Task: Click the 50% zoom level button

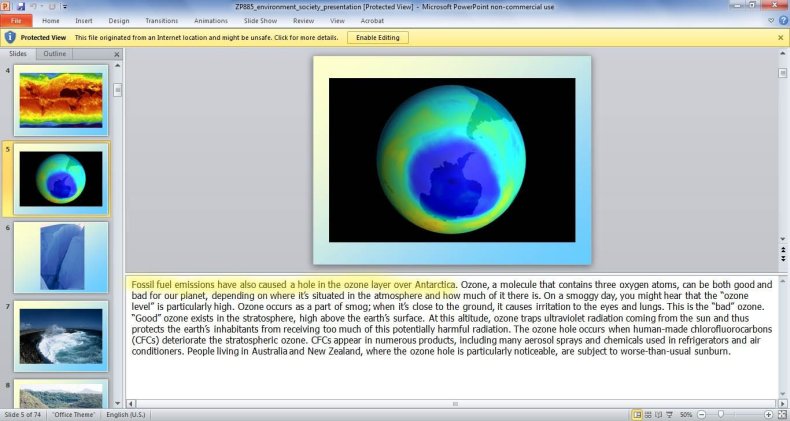Action: point(686,415)
